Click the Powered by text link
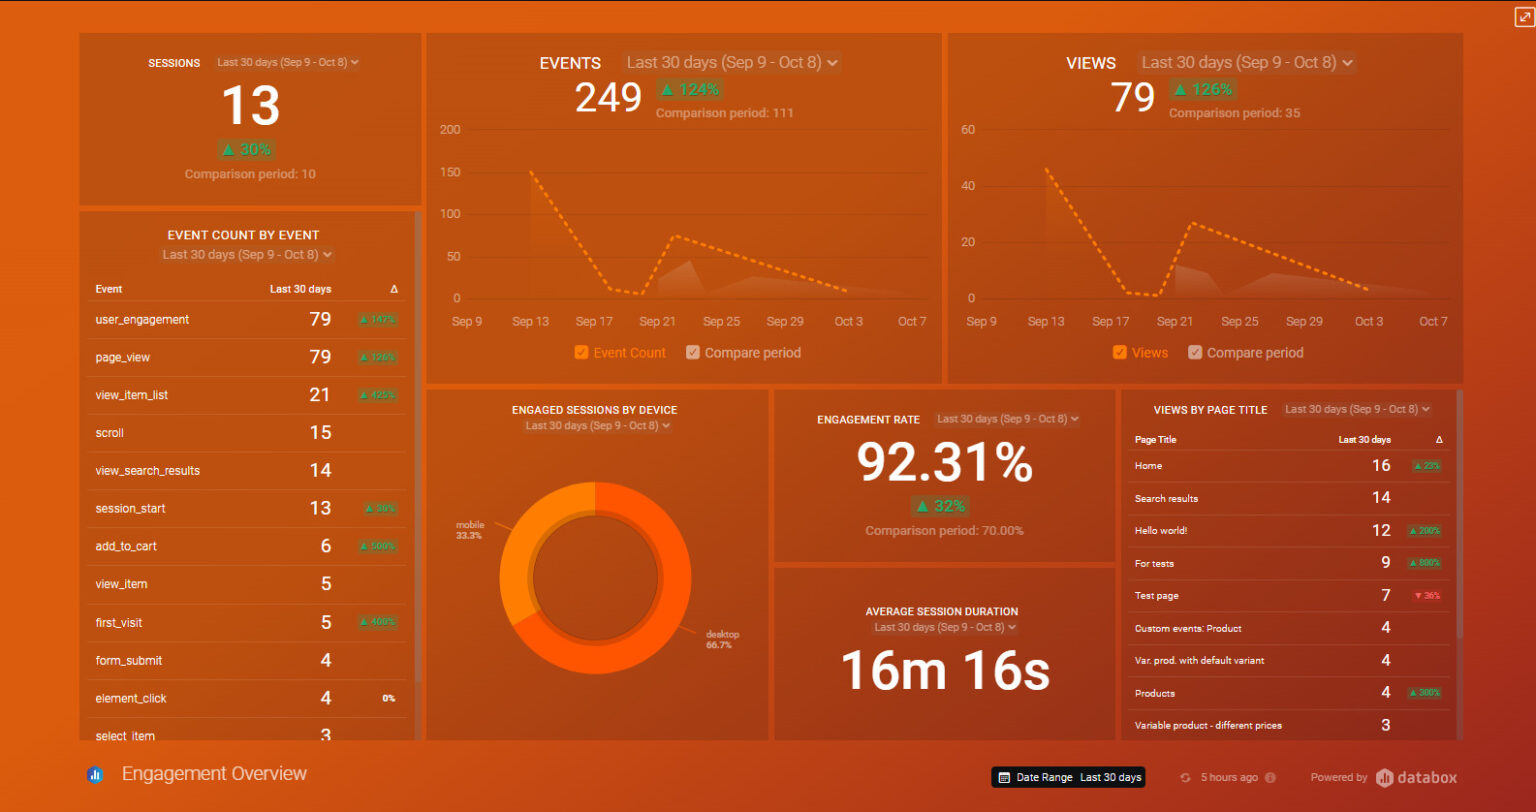 [x=1339, y=778]
